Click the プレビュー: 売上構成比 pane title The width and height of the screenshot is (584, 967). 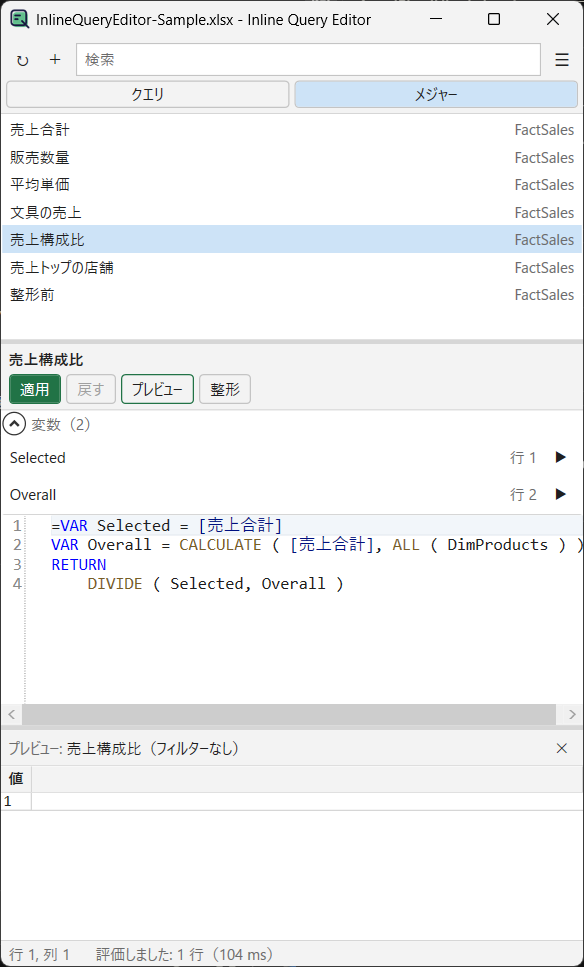pyautogui.click(x=123, y=749)
